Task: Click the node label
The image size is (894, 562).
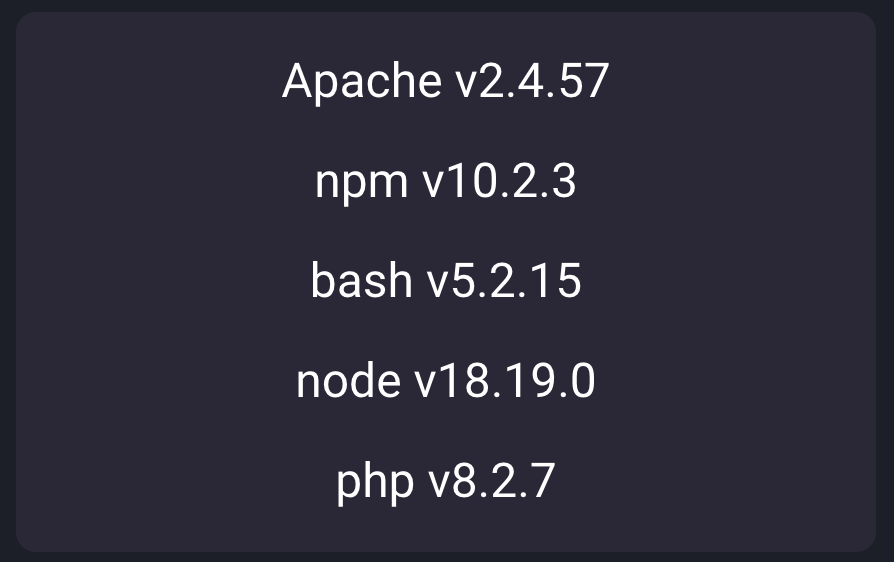Action: pos(348,382)
